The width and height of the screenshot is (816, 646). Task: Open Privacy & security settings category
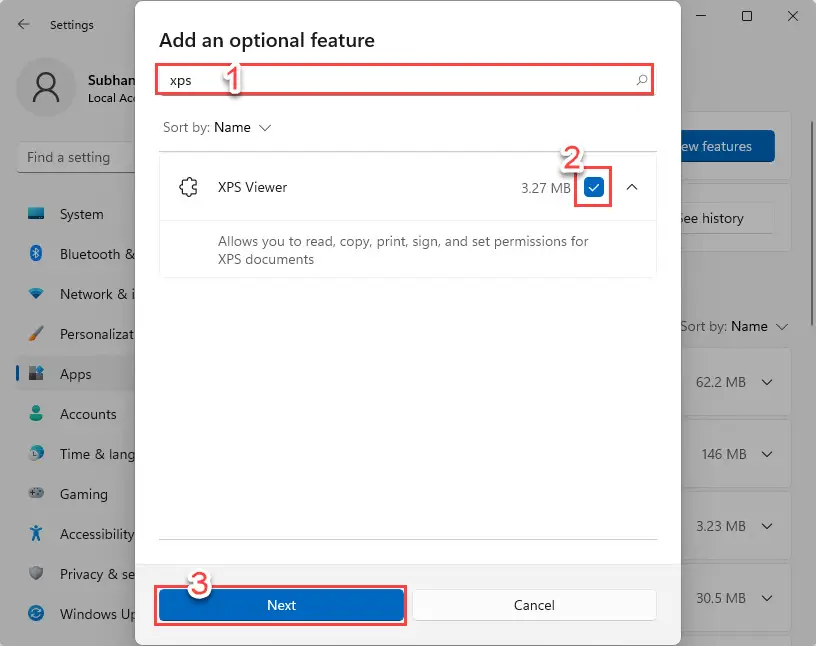[76, 574]
